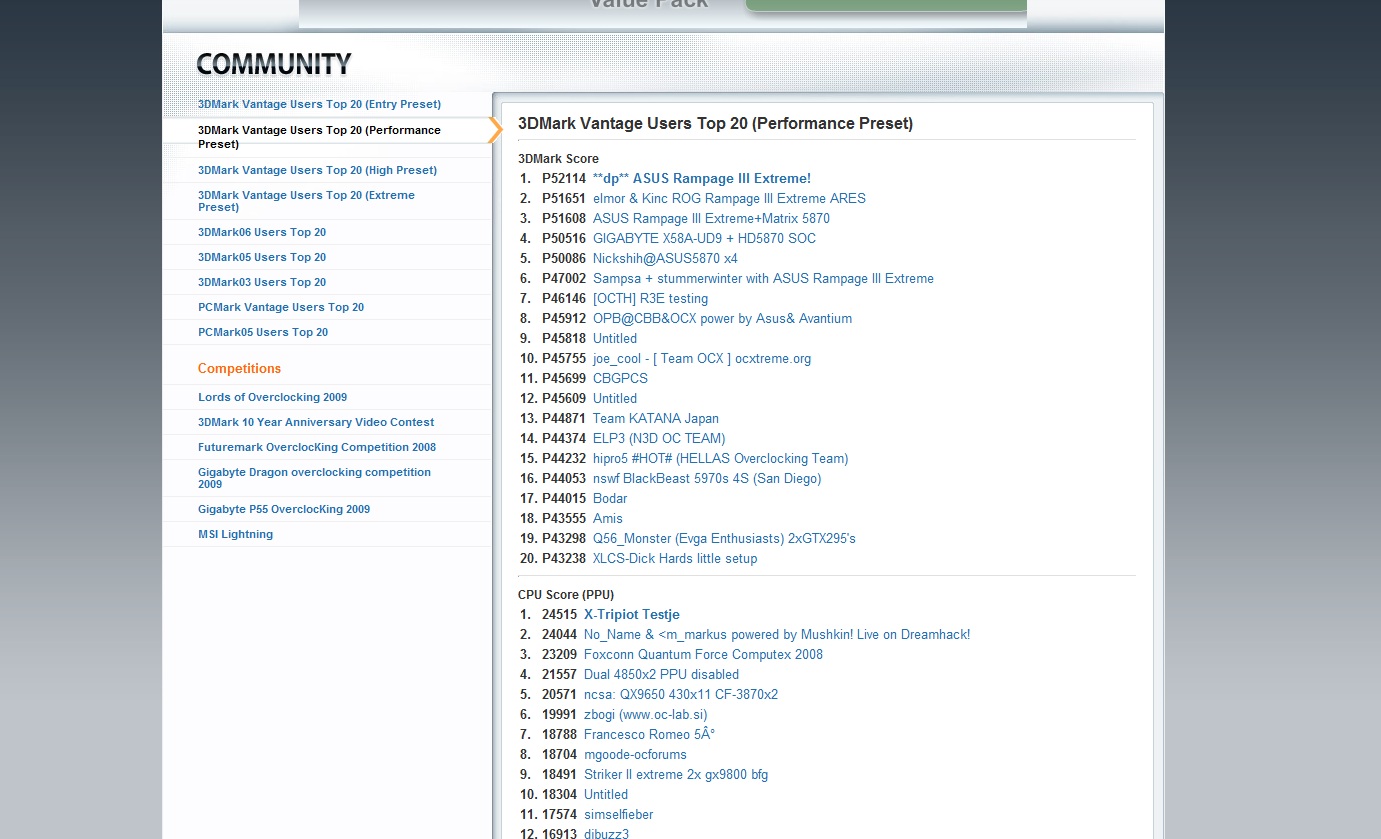Open Team KATANA Japan result
Screen dimensions: 1381x839
click(656, 418)
